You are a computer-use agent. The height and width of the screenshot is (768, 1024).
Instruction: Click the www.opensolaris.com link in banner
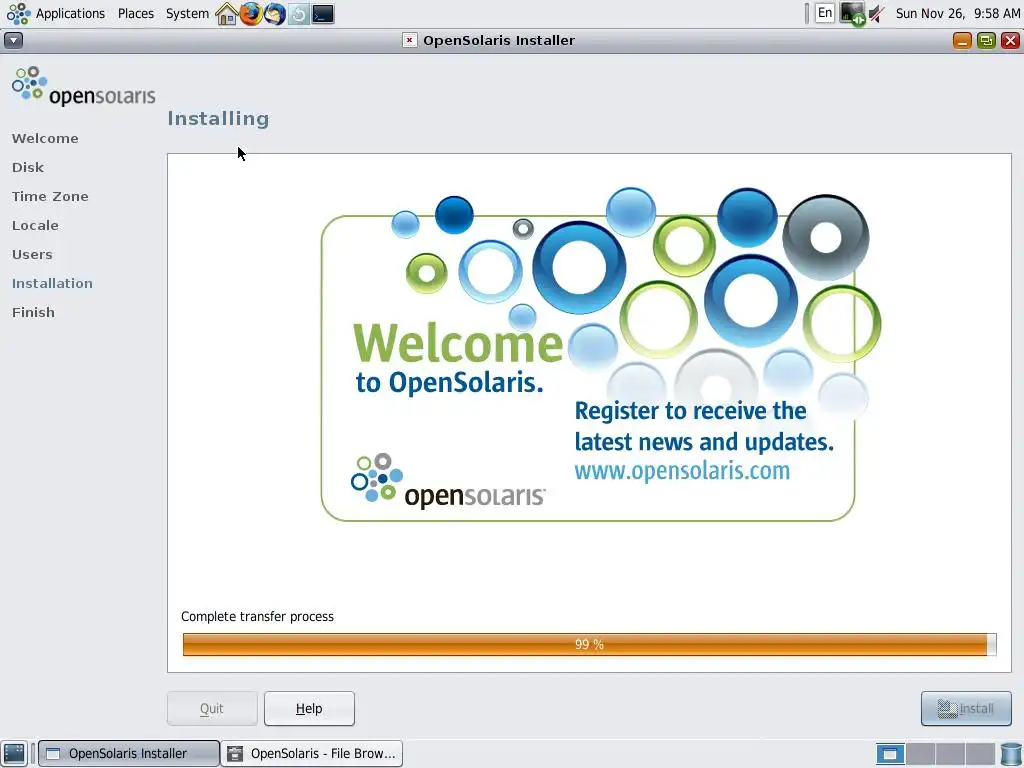(682, 471)
